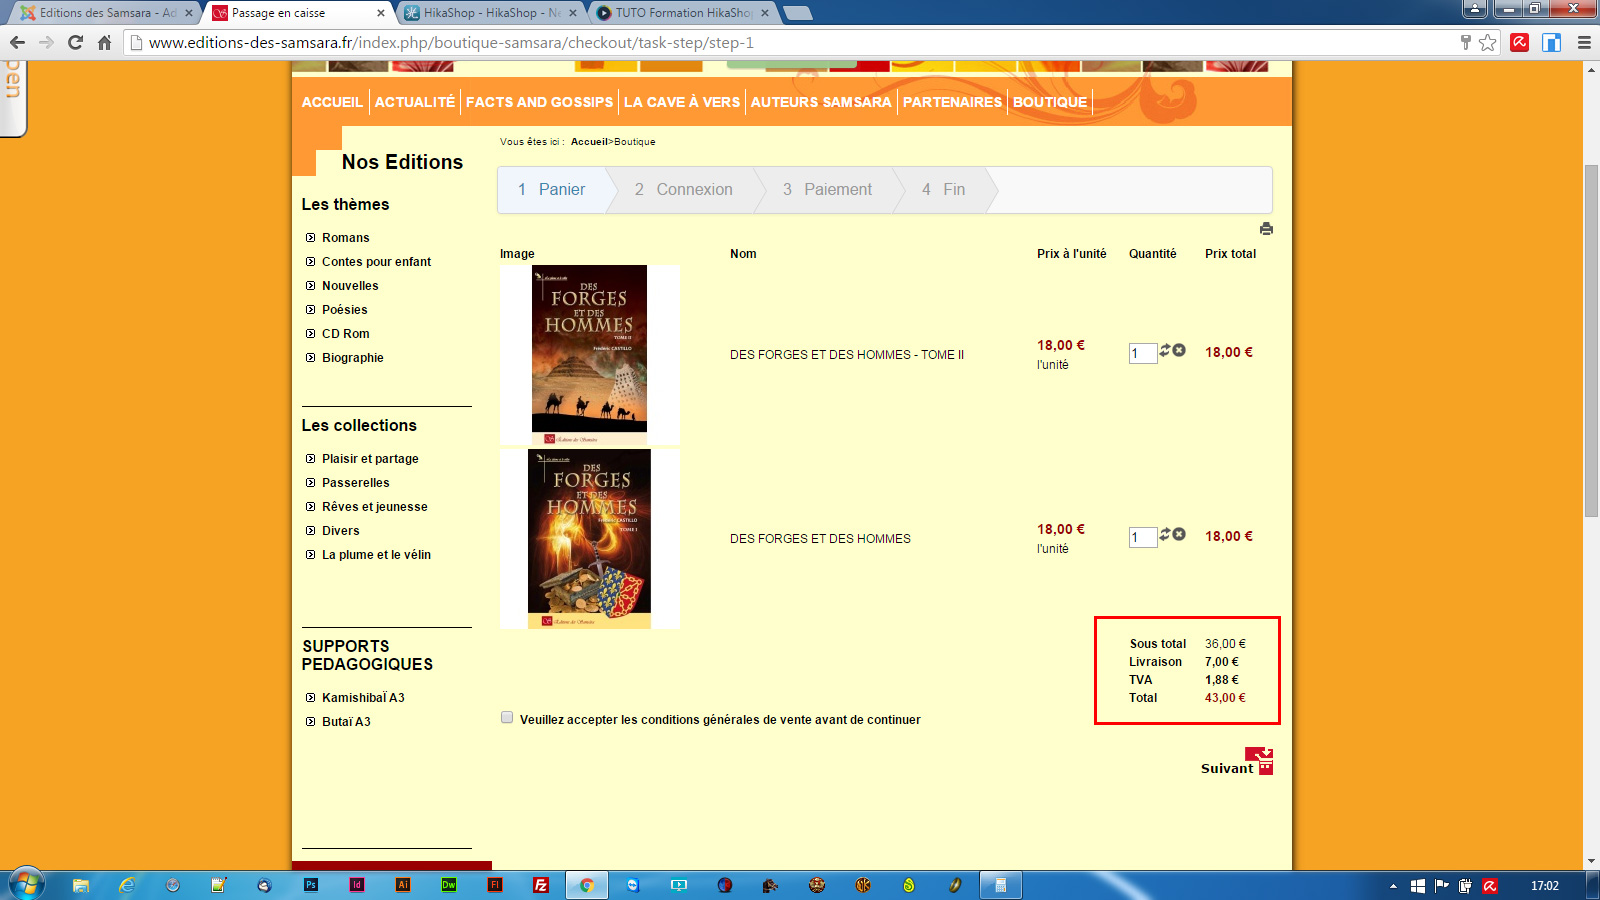Open the ACTUALITÉ menu item

[x=415, y=102]
